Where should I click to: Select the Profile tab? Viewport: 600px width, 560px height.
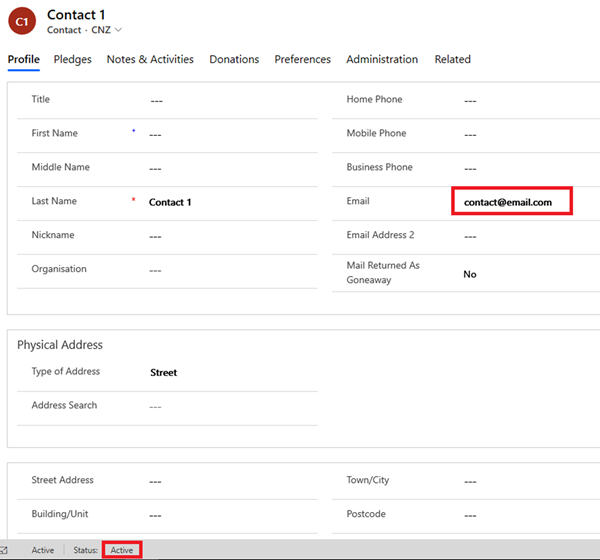pos(23,59)
